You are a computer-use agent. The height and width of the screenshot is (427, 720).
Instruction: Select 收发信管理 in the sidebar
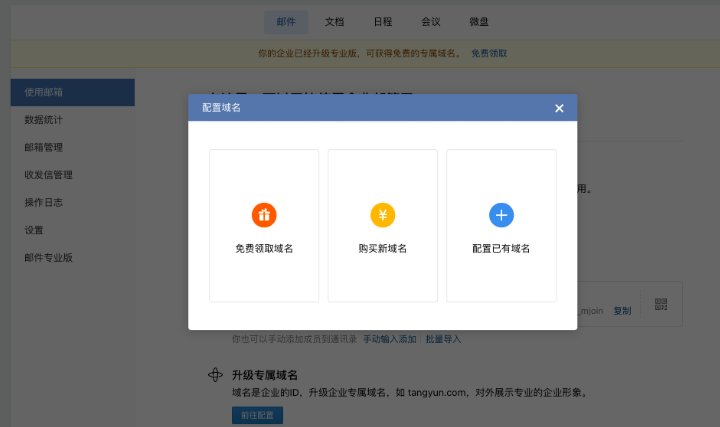(49, 175)
